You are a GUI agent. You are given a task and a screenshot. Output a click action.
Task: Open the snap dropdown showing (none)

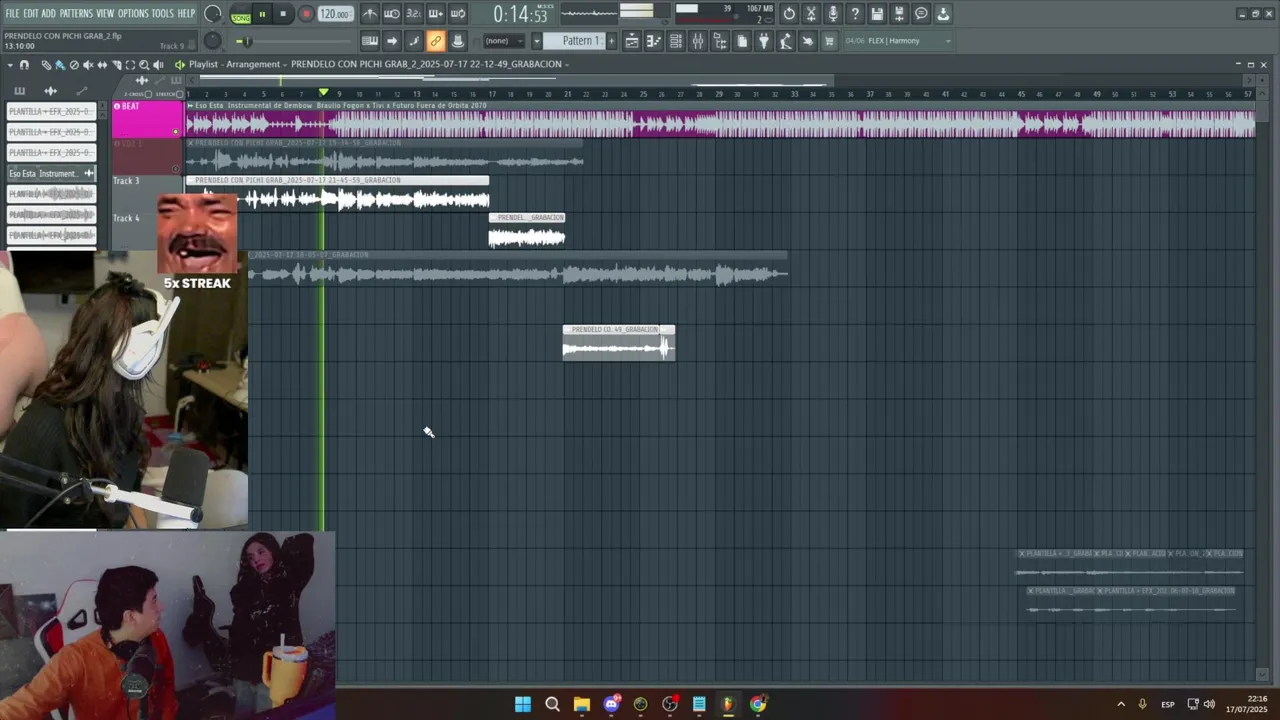(503, 41)
